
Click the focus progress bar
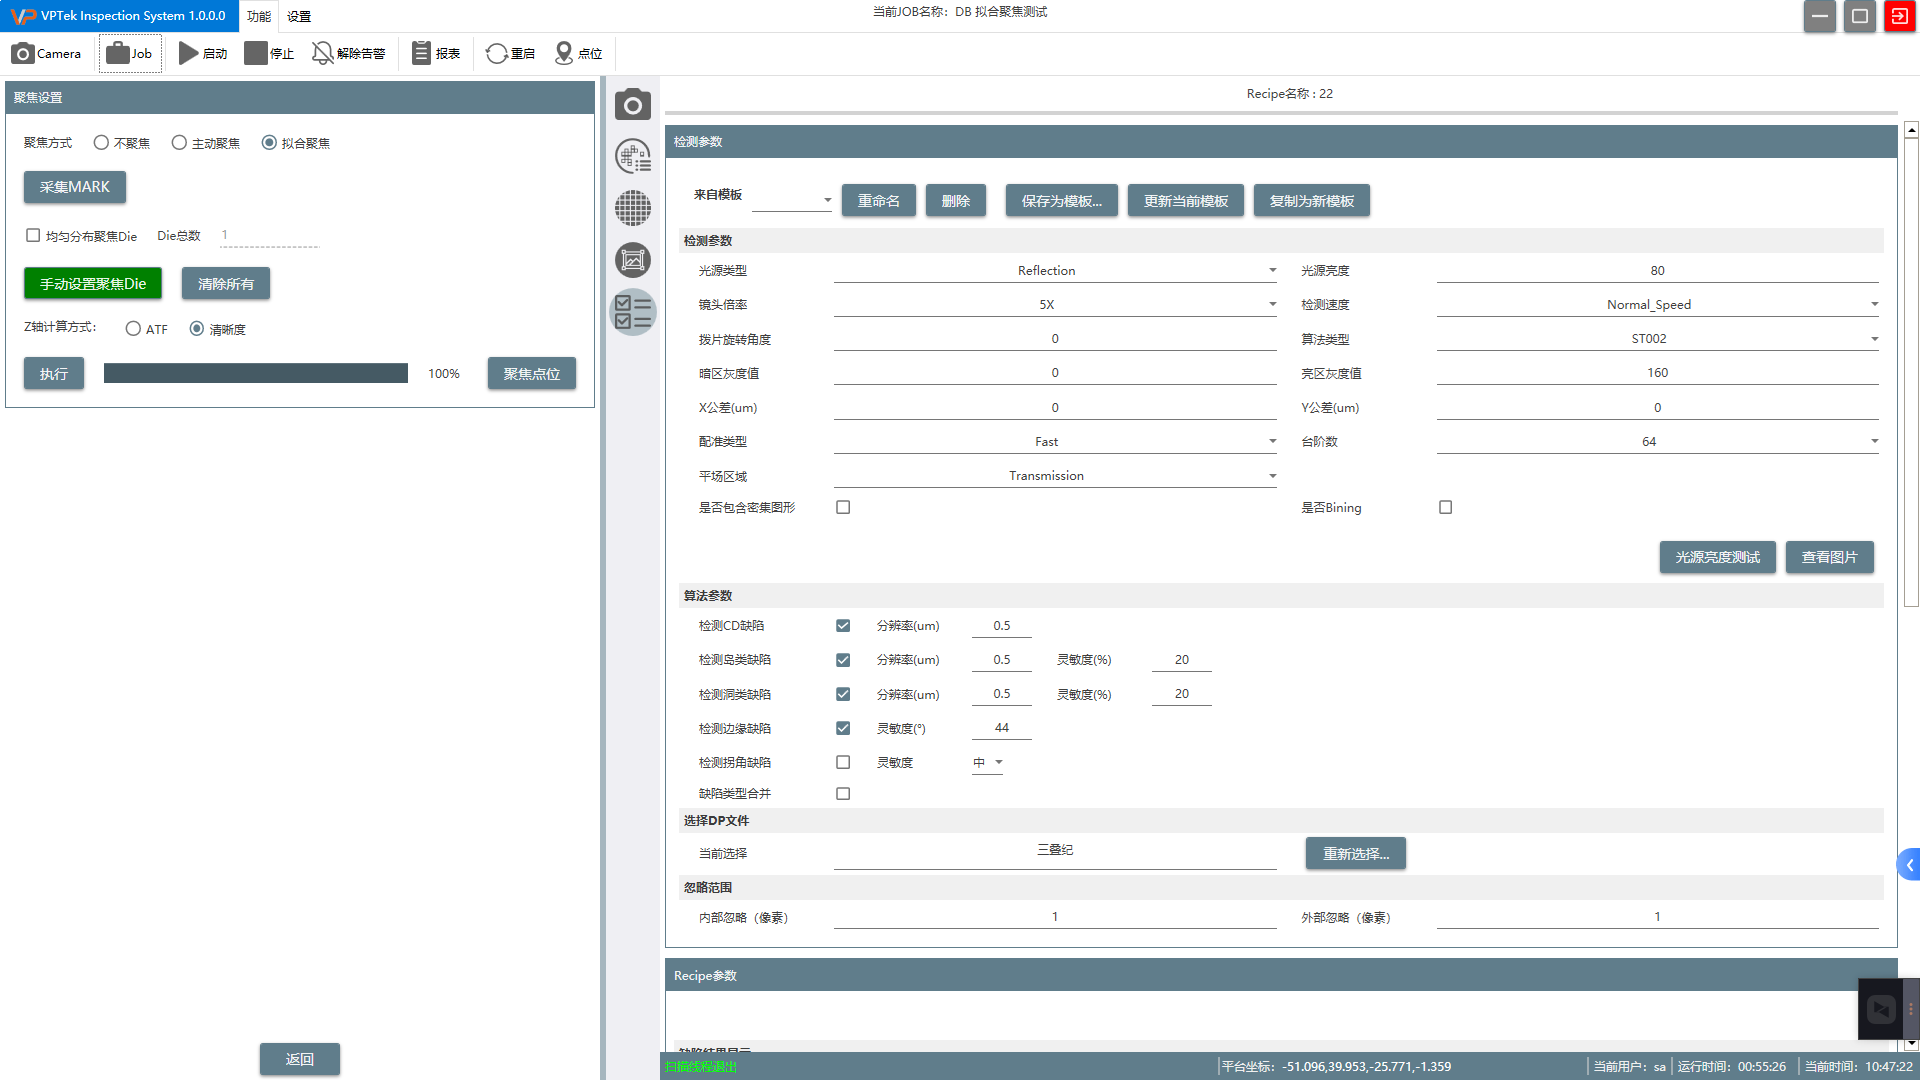[x=256, y=374]
